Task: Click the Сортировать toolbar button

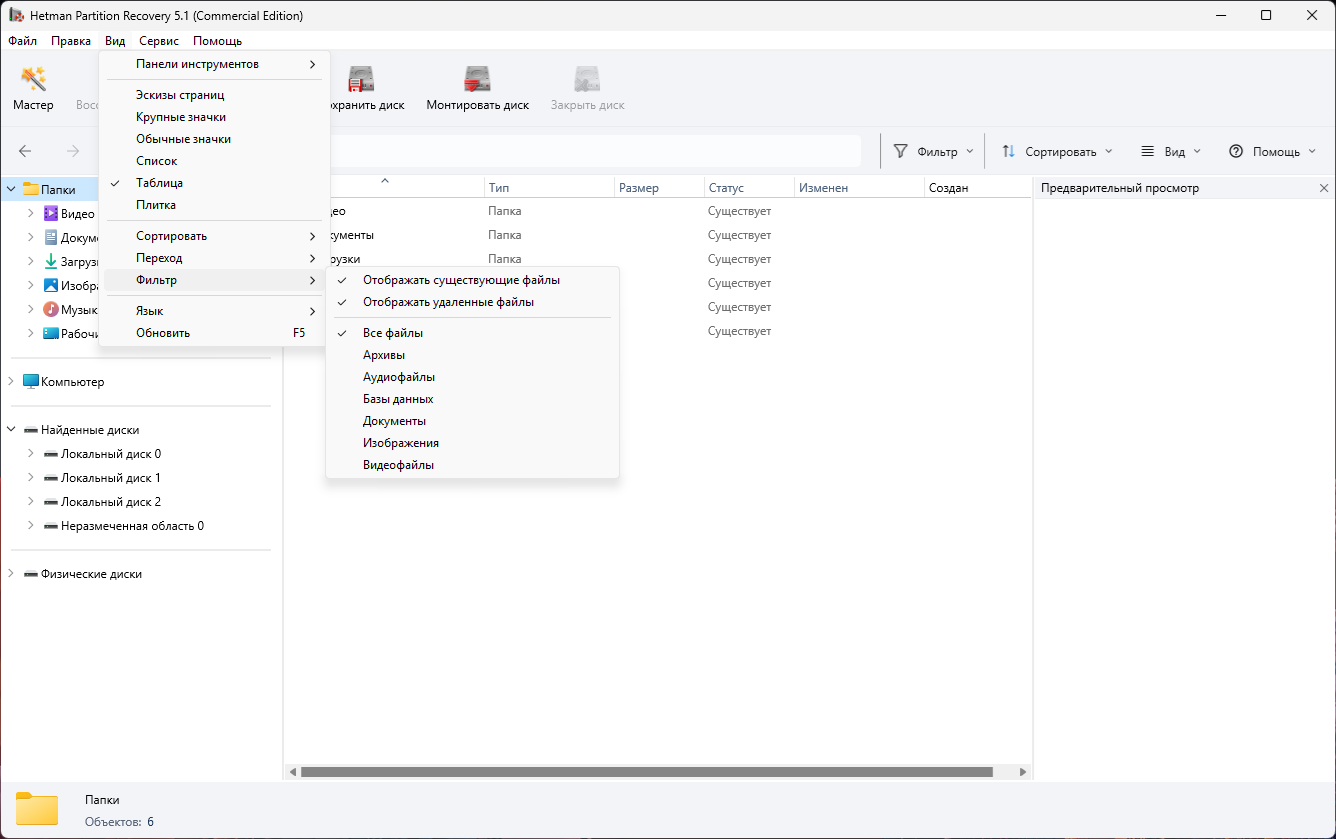Action: click(x=1057, y=151)
